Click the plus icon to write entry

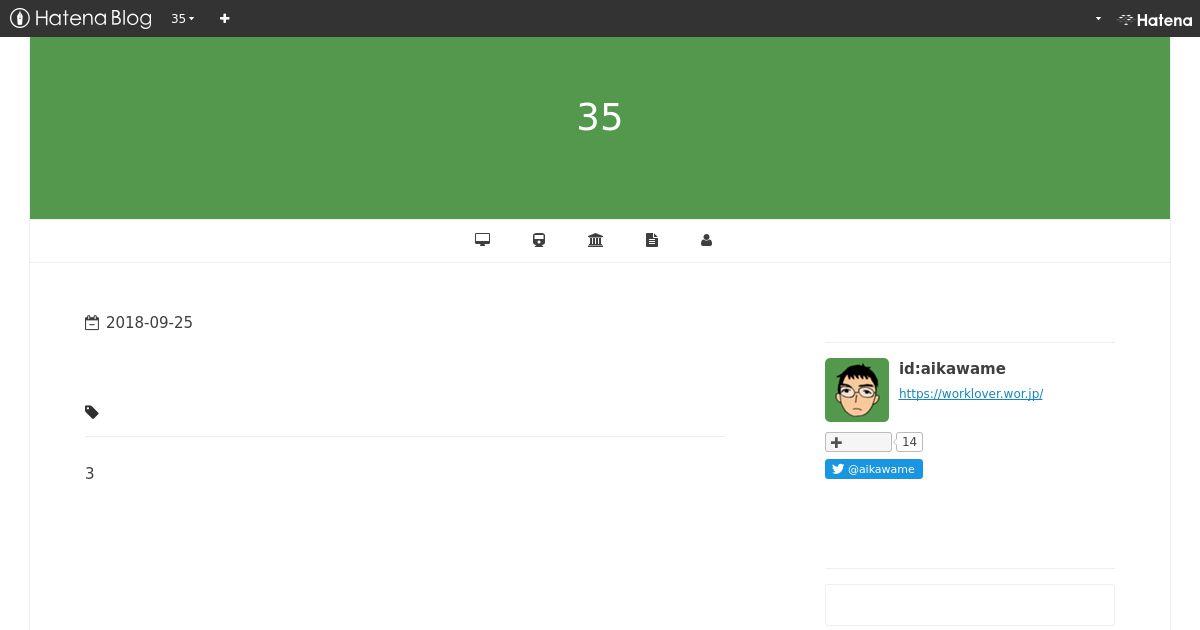224,18
